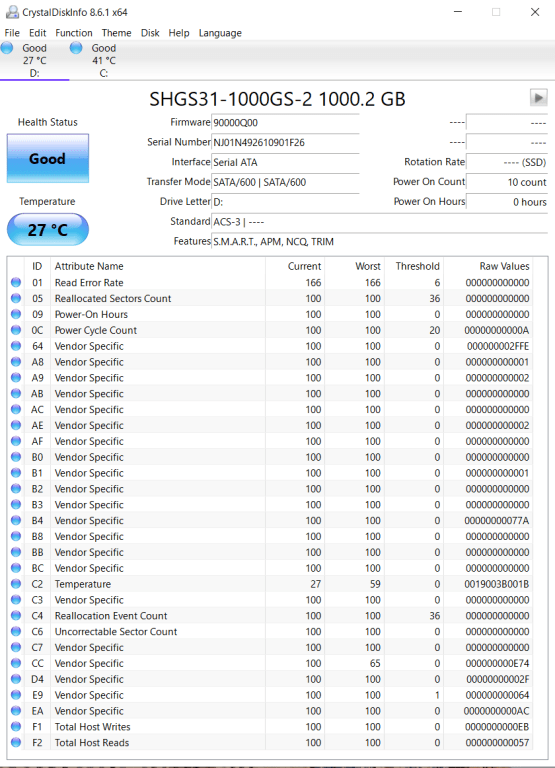Open the Theme menu
The width and height of the screenshot is (555, 768).
(117, 33)
